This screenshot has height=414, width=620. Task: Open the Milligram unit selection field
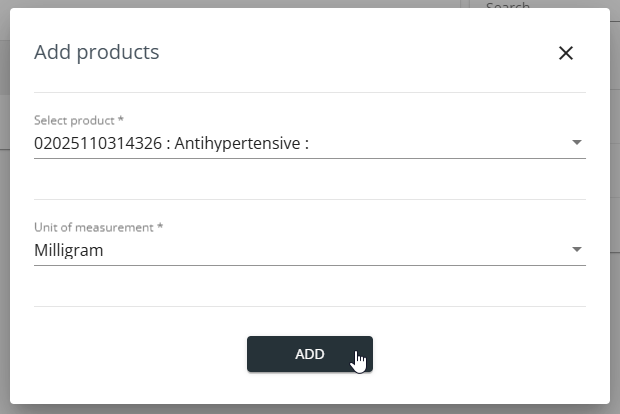[x=310, y=250]
